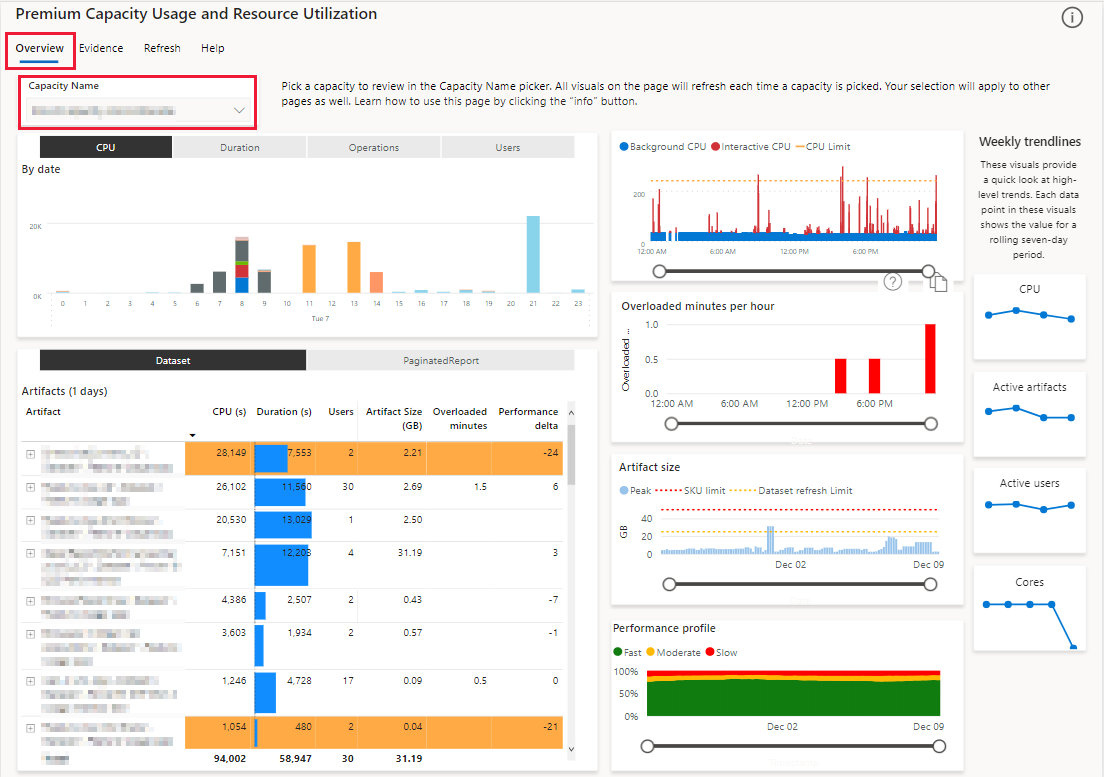Open the report information icon
1104x777 pixels.
tap(1072, 17)
